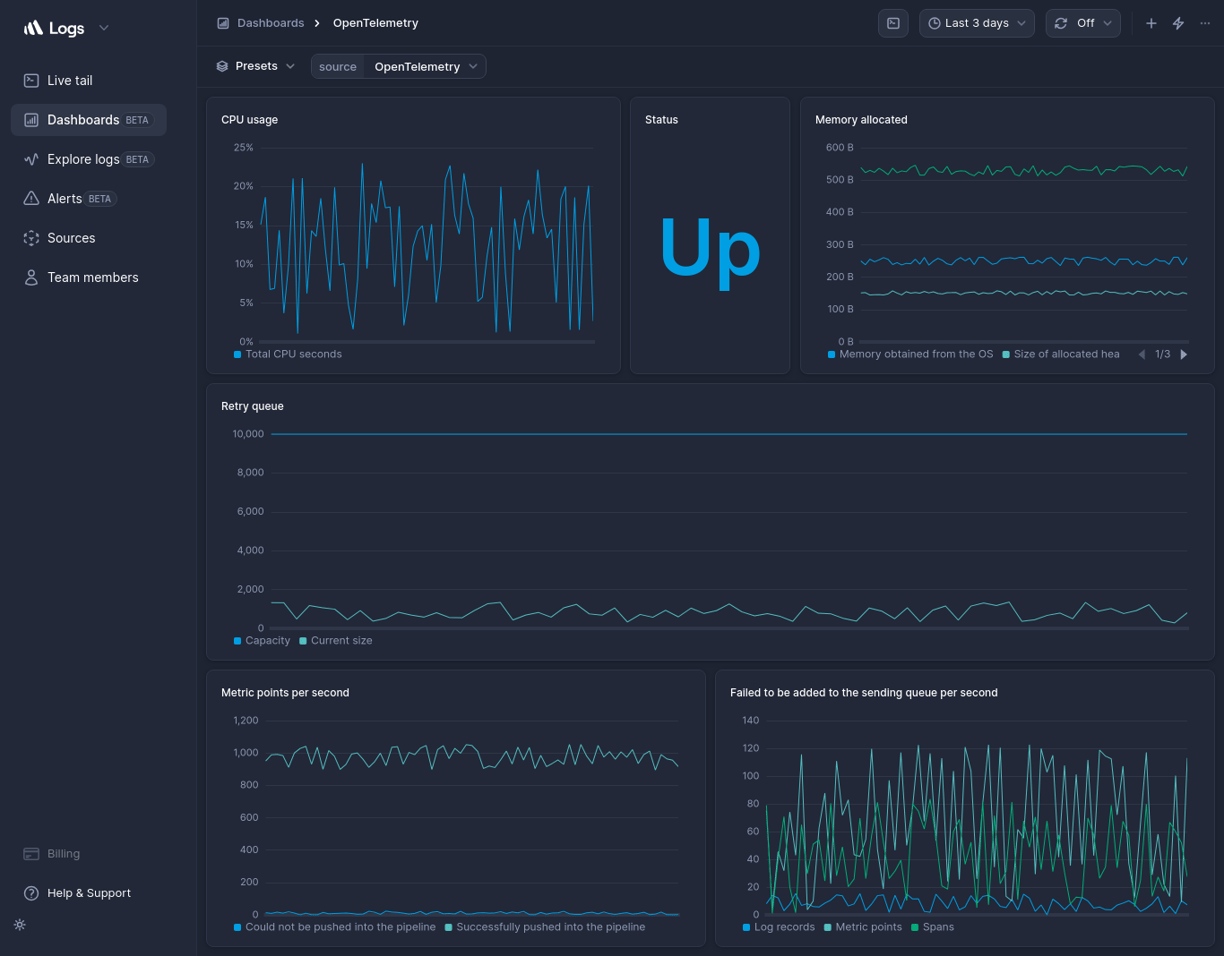The width and height of the screenshot is (1224, 956).
Task: Toggle Memory obtained from the OS series
Action: (x=911, y=354)
